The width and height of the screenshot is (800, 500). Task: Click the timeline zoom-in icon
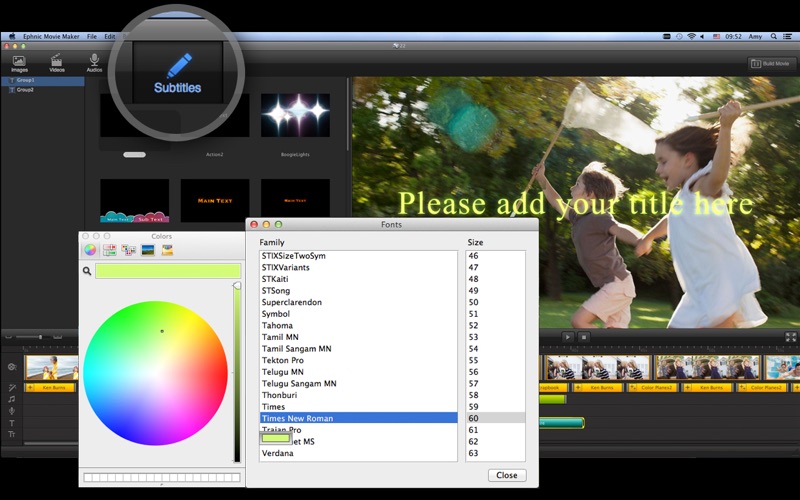pyautogui.click(x=58, y=337)
